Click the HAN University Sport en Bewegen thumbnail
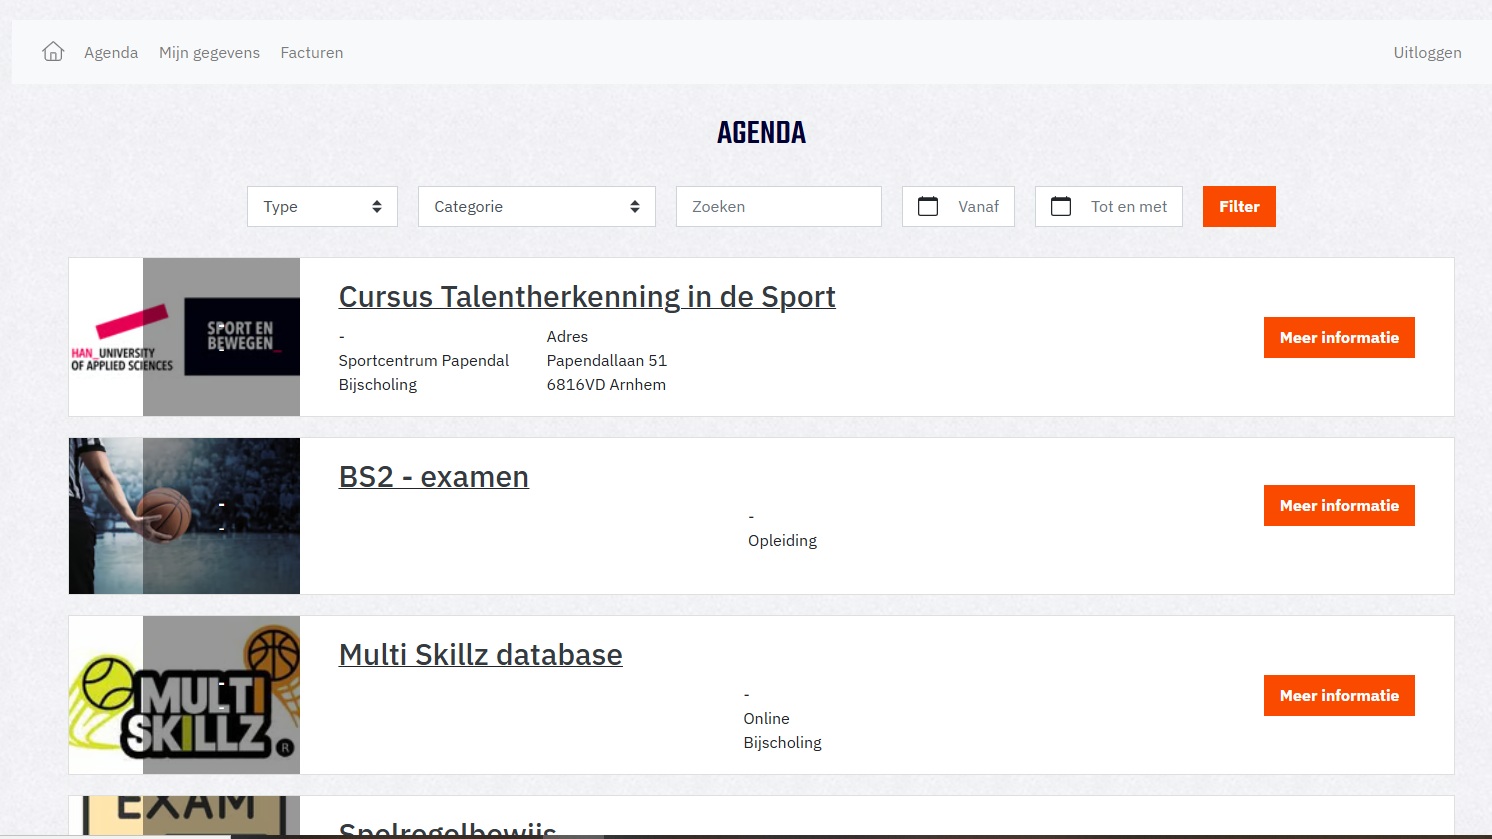1492x839 pixels. pyautogui.click(x=184, y=337)
